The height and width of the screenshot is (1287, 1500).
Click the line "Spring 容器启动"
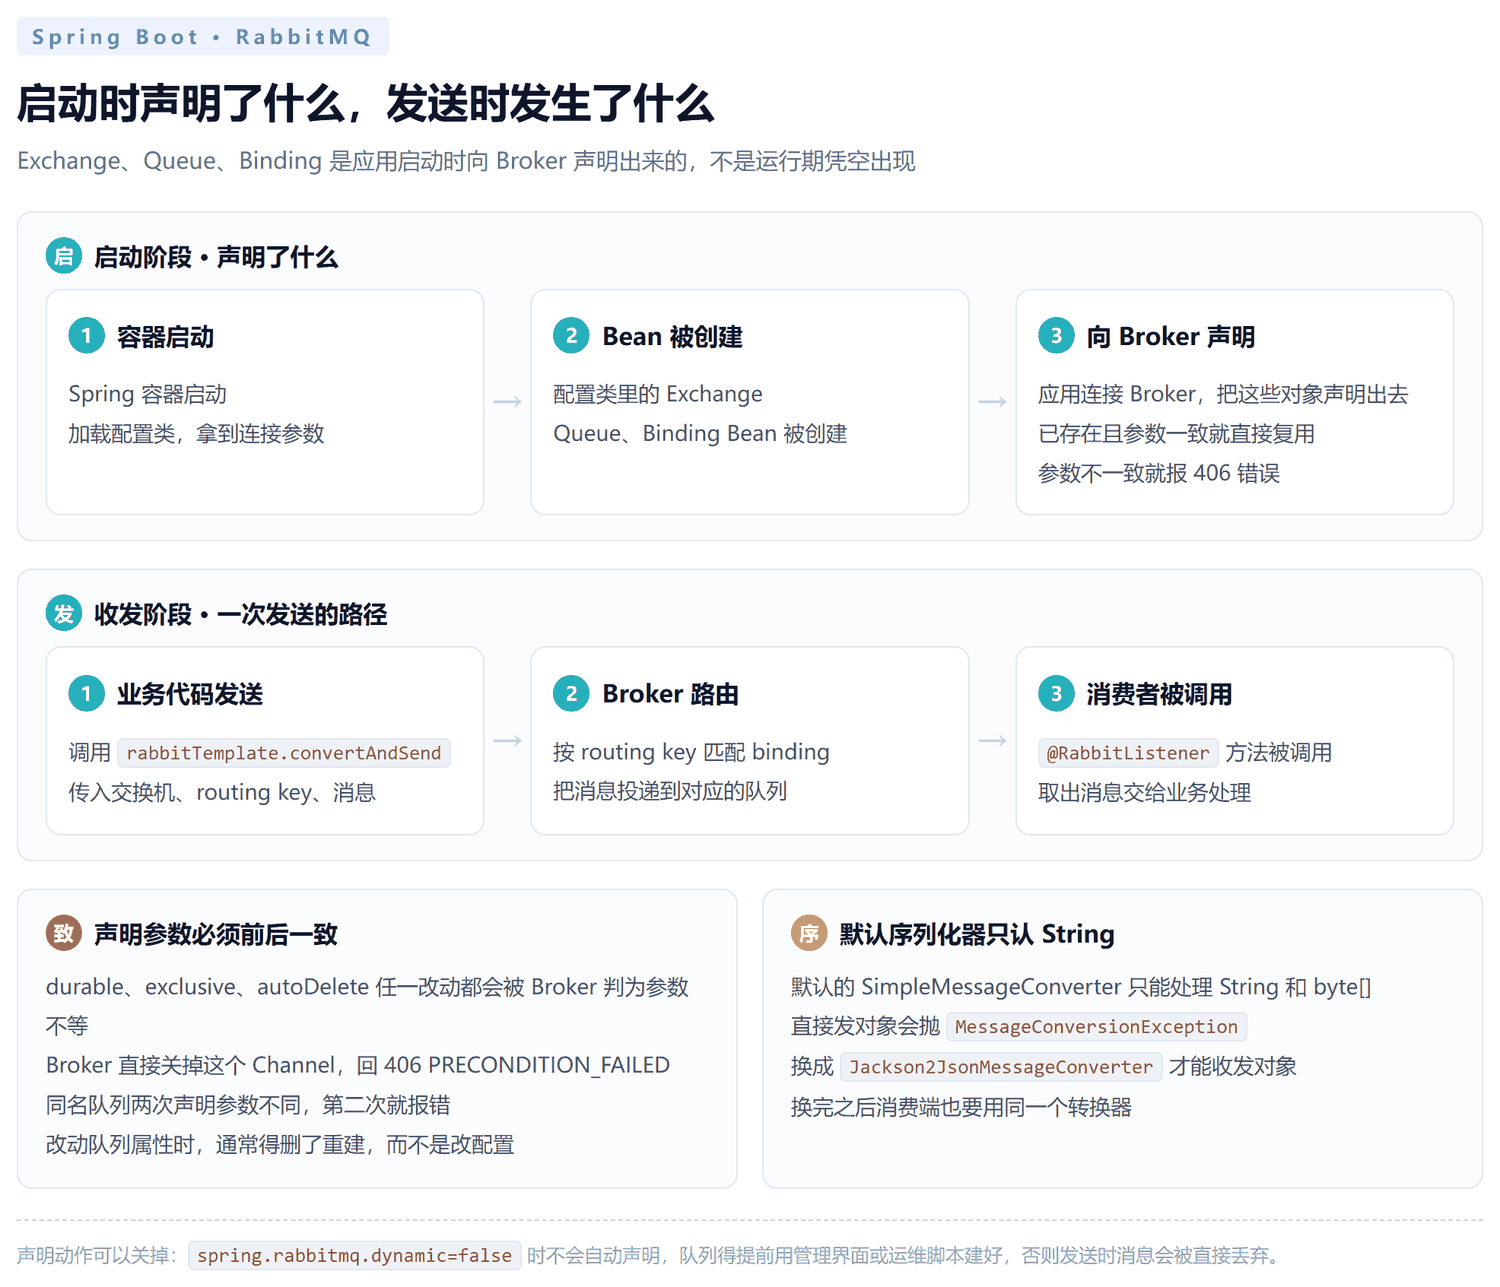click(147, 394)
